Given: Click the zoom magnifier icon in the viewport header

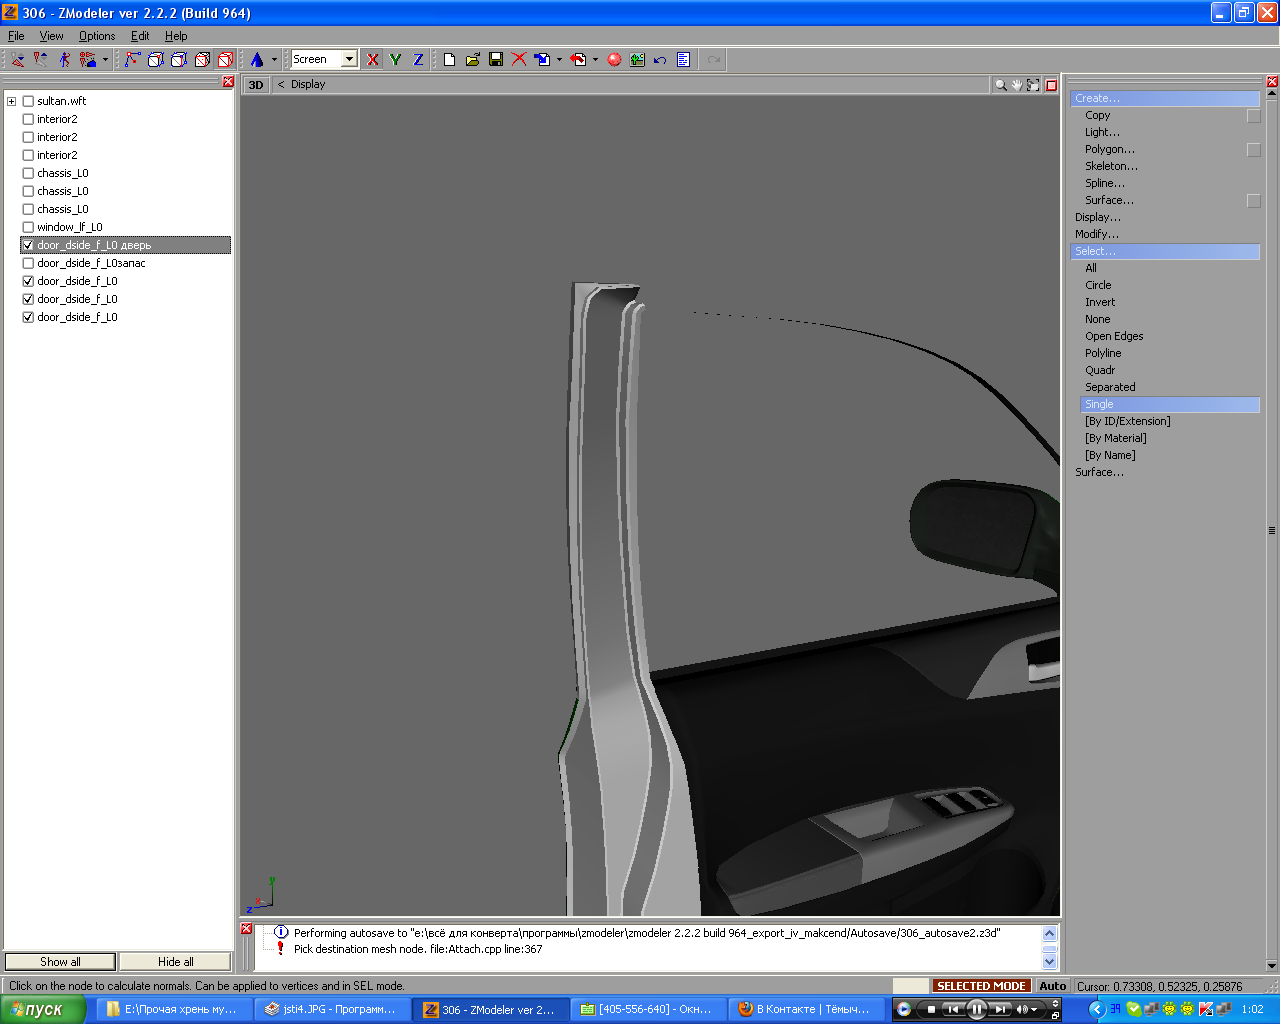Looking at the screenshot, I should click(1000, 85).
